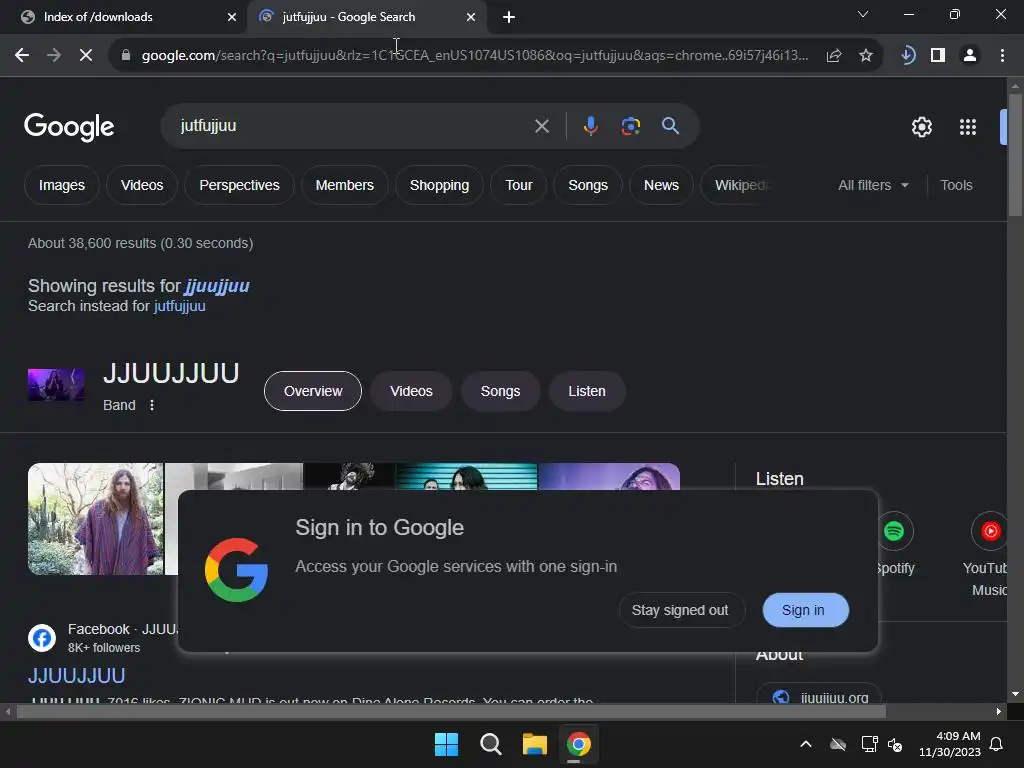This screenshot has width=1024, height=768.
Task: Open the YouTube Music listen icon
Action: [x=990, y=531]
